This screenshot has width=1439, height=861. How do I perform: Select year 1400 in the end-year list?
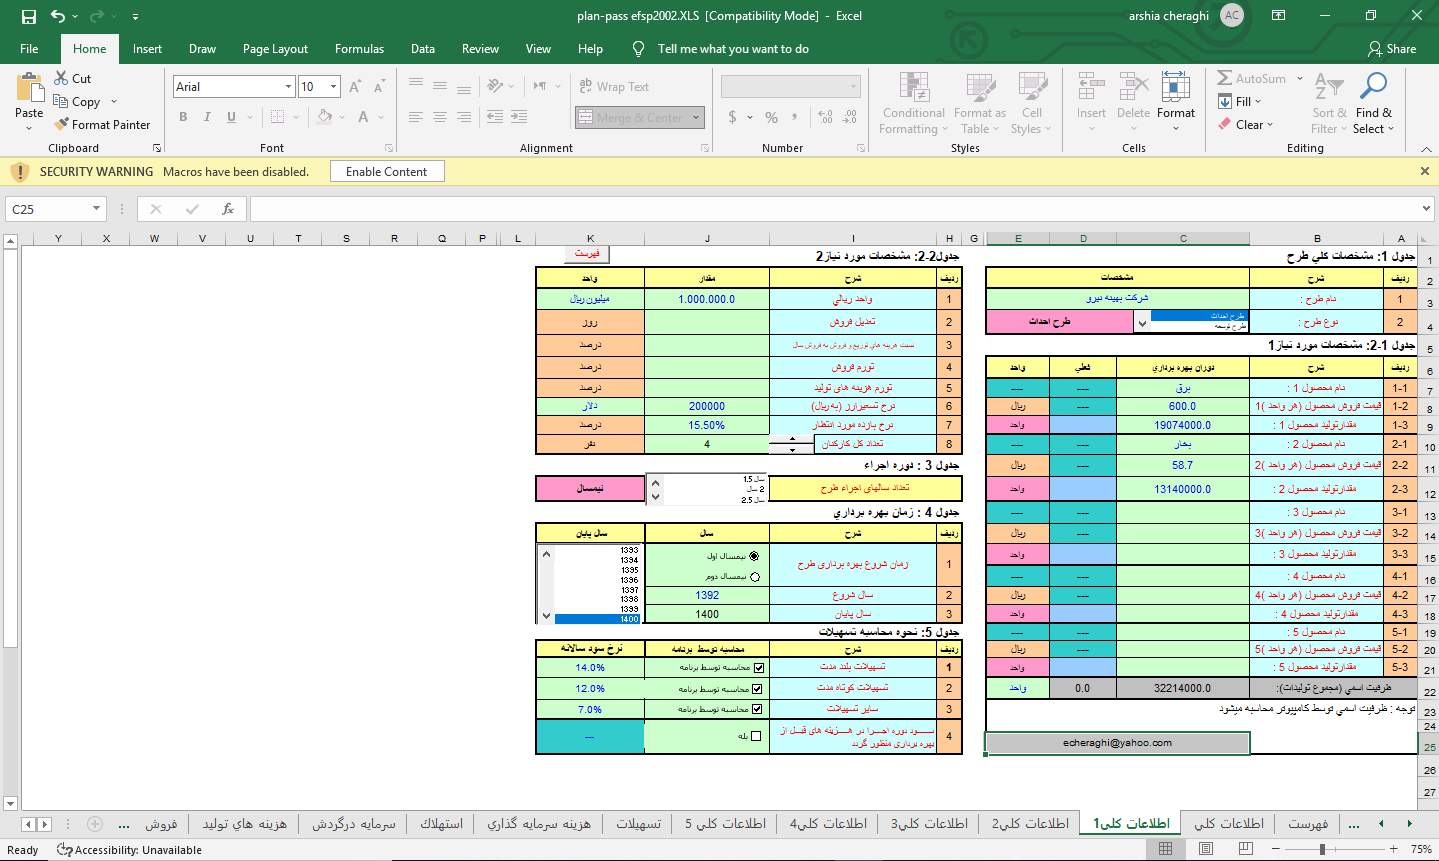597,619
